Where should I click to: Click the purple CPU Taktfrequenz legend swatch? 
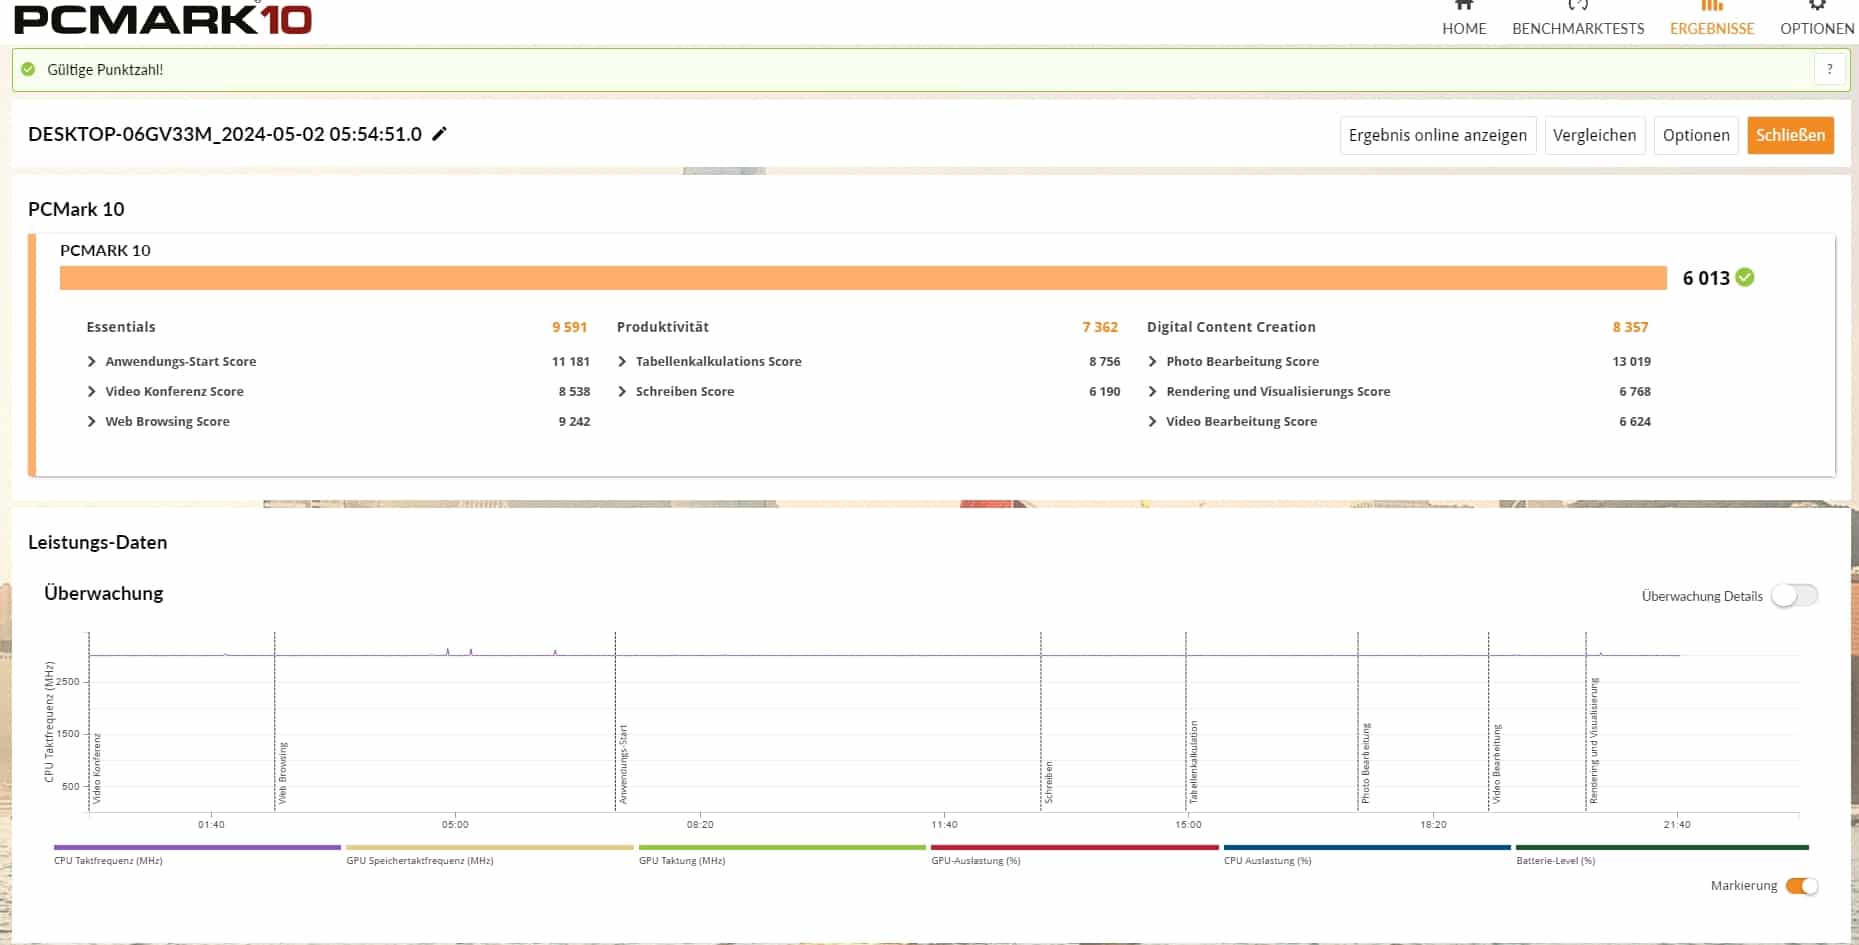pyautogui.click(x=197, y=848)
